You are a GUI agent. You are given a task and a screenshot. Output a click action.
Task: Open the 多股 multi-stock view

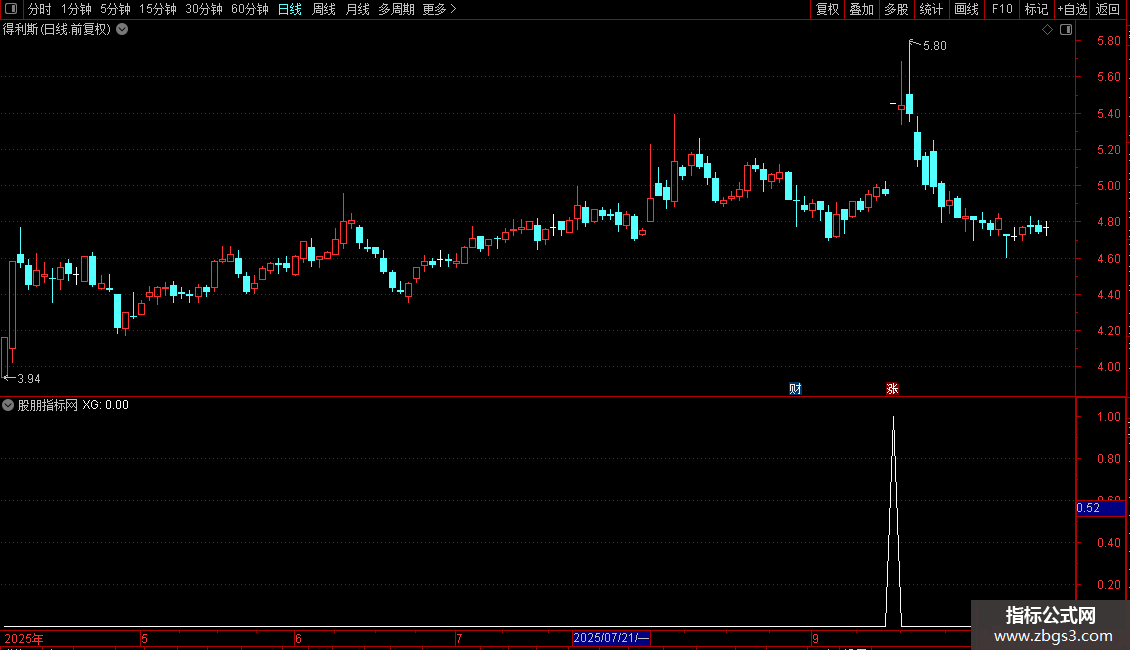(x=896, y=9)
